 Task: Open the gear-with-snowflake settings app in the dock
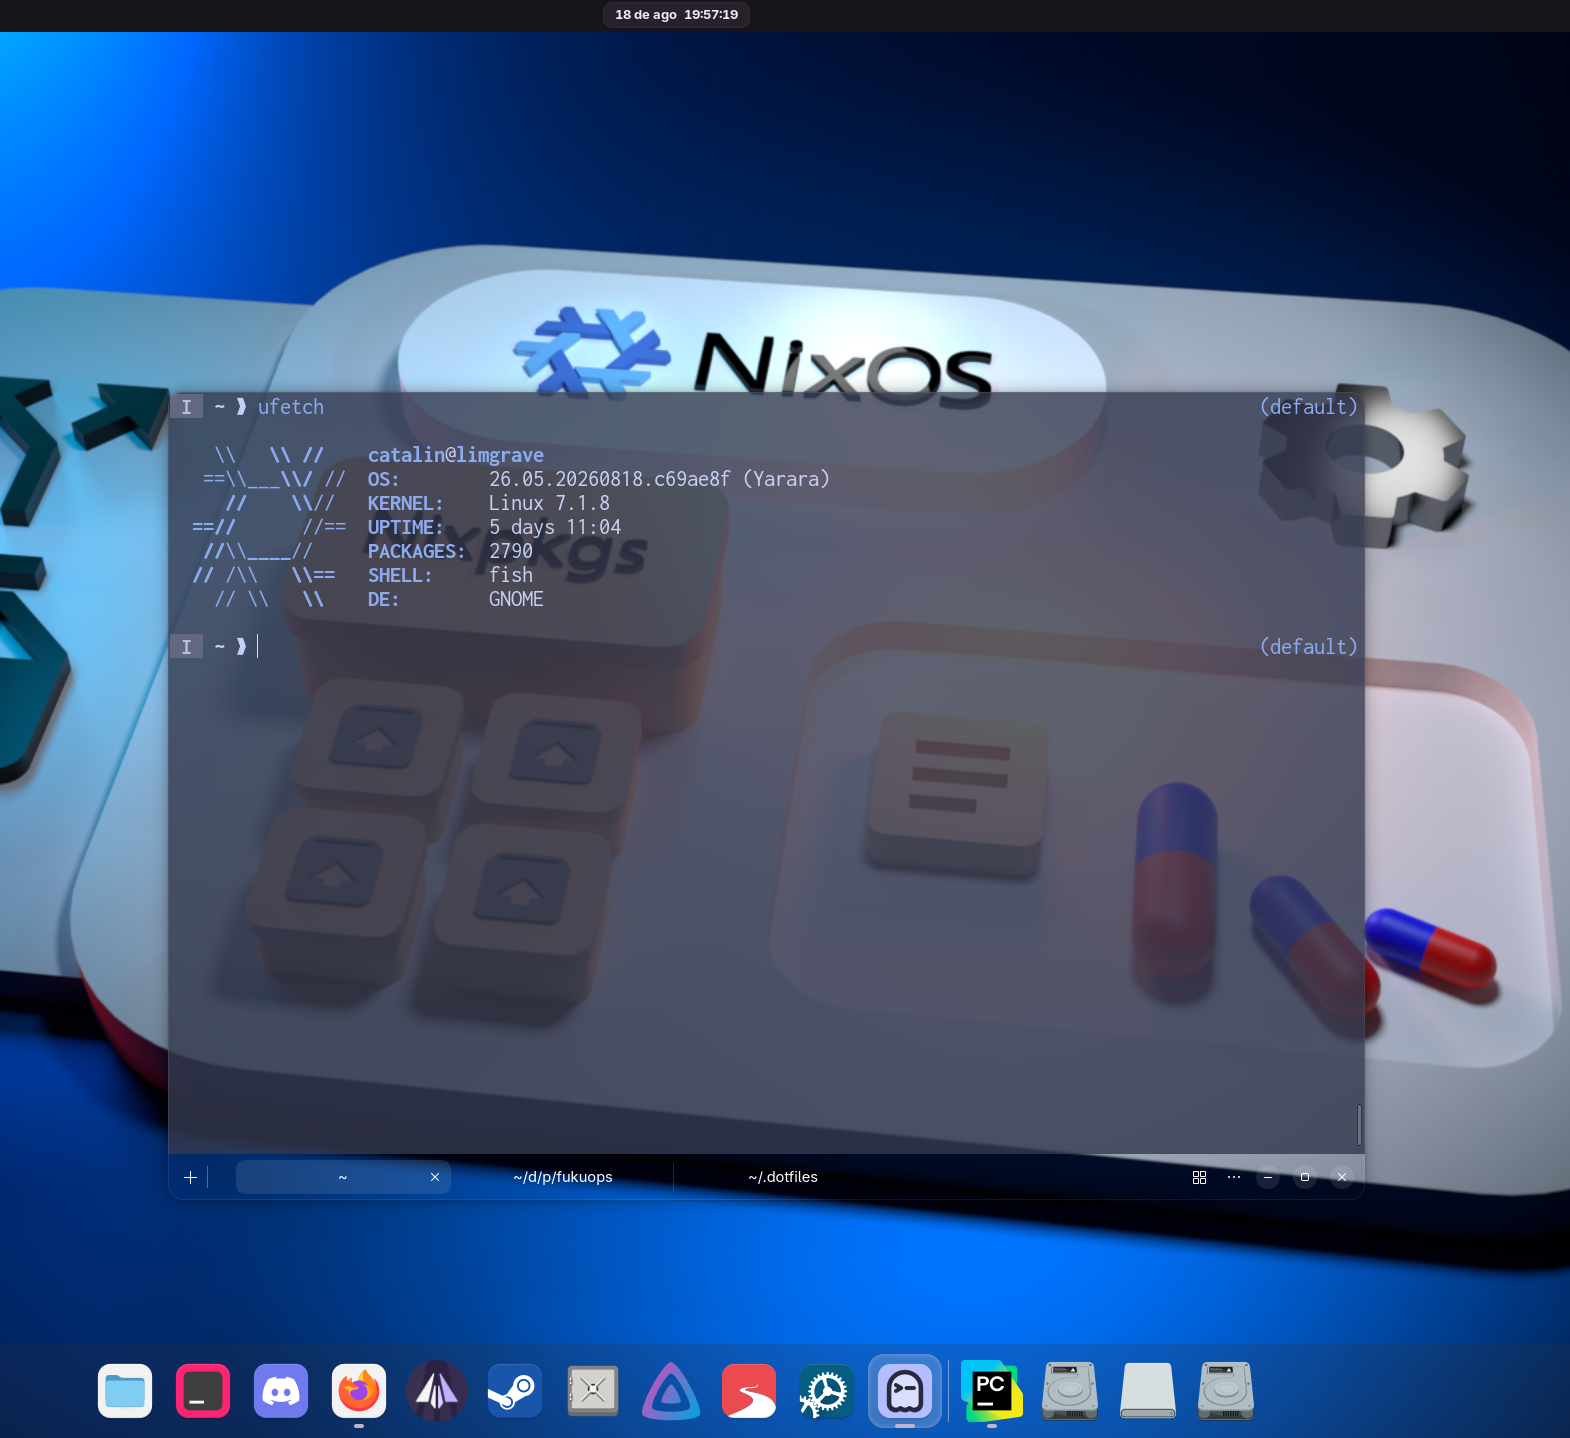[827, 1390]
